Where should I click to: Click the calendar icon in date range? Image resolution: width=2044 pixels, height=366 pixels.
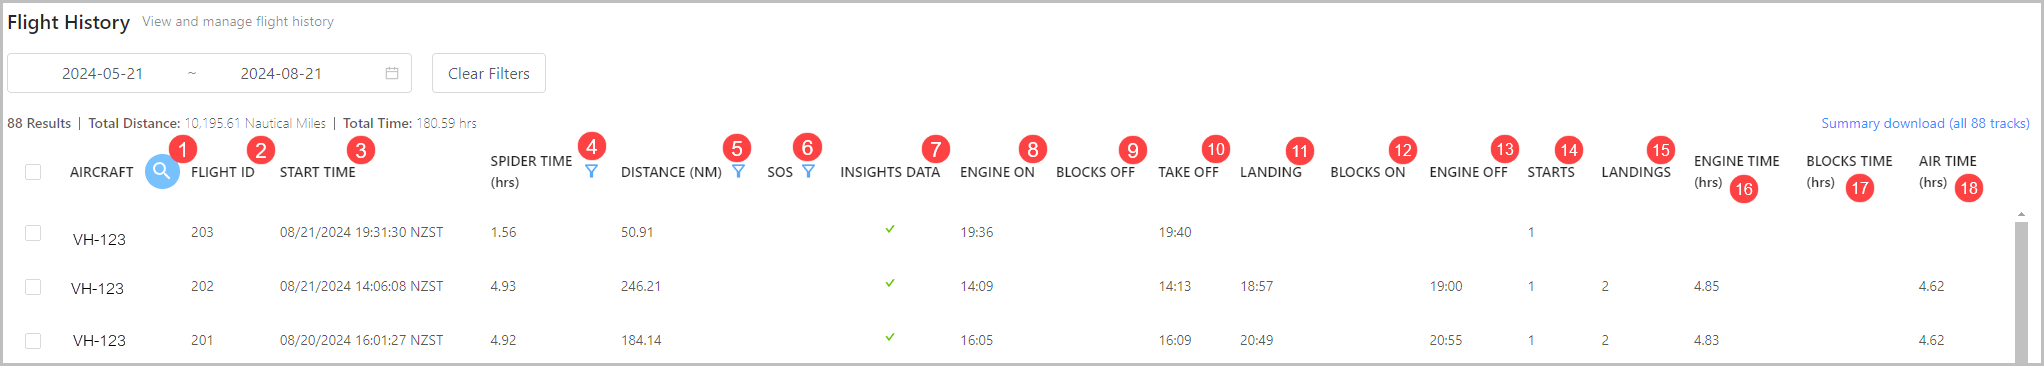pos(392,73)
